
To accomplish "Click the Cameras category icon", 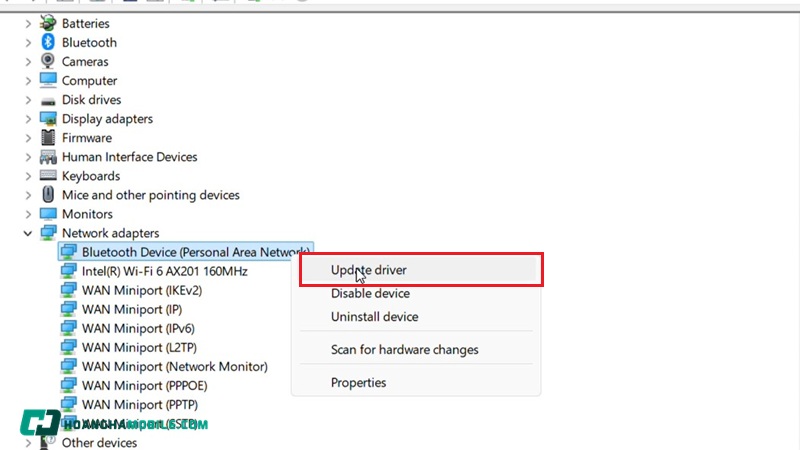I will point(48,61).
